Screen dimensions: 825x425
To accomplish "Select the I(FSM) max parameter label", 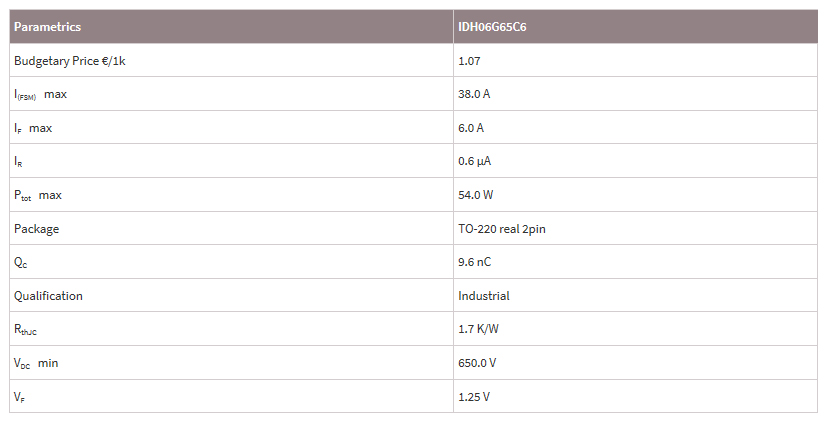I will click(41, 95).
